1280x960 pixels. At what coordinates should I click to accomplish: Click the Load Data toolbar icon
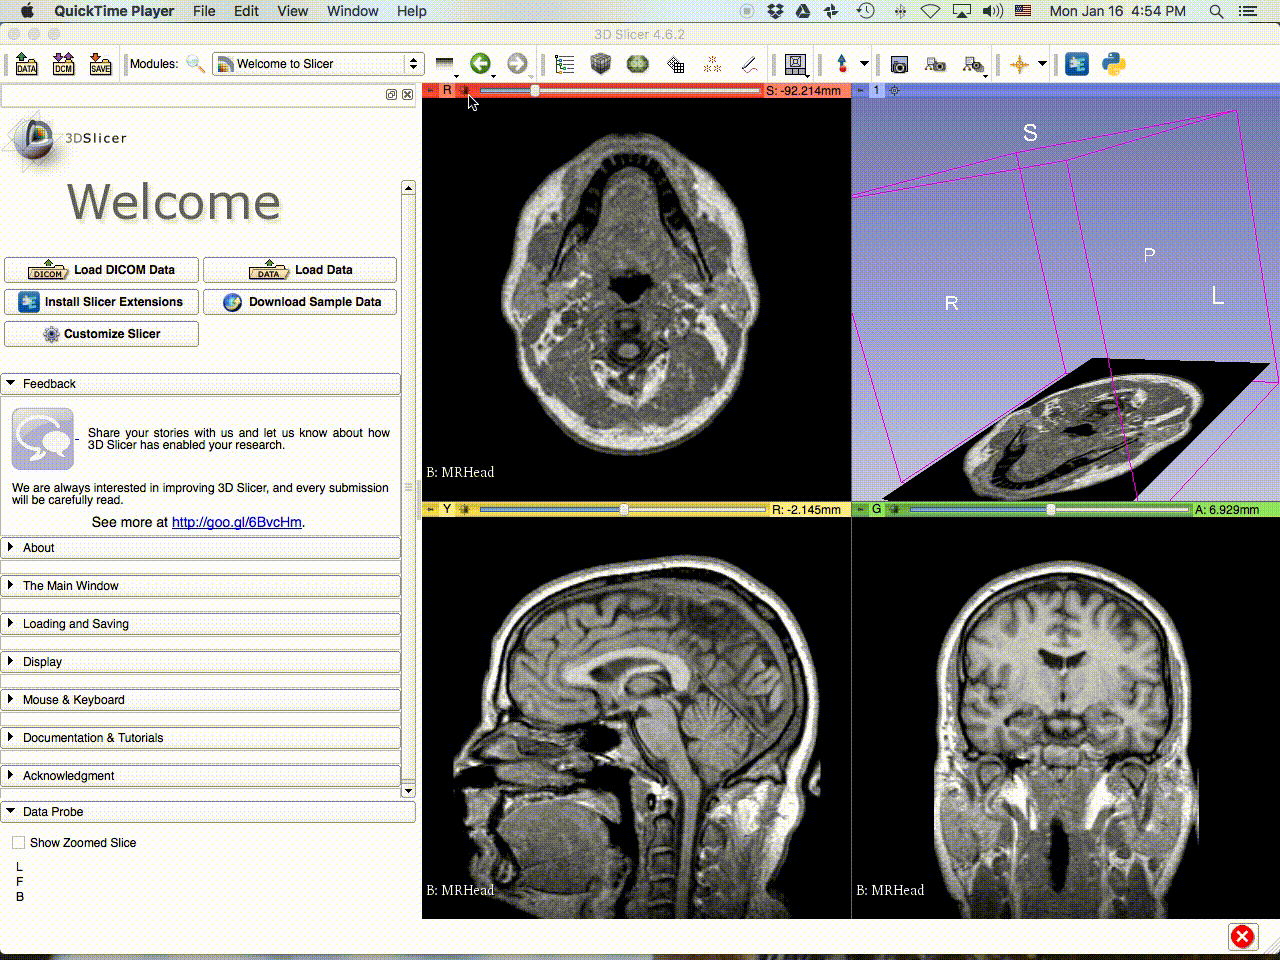click(27, 64)
